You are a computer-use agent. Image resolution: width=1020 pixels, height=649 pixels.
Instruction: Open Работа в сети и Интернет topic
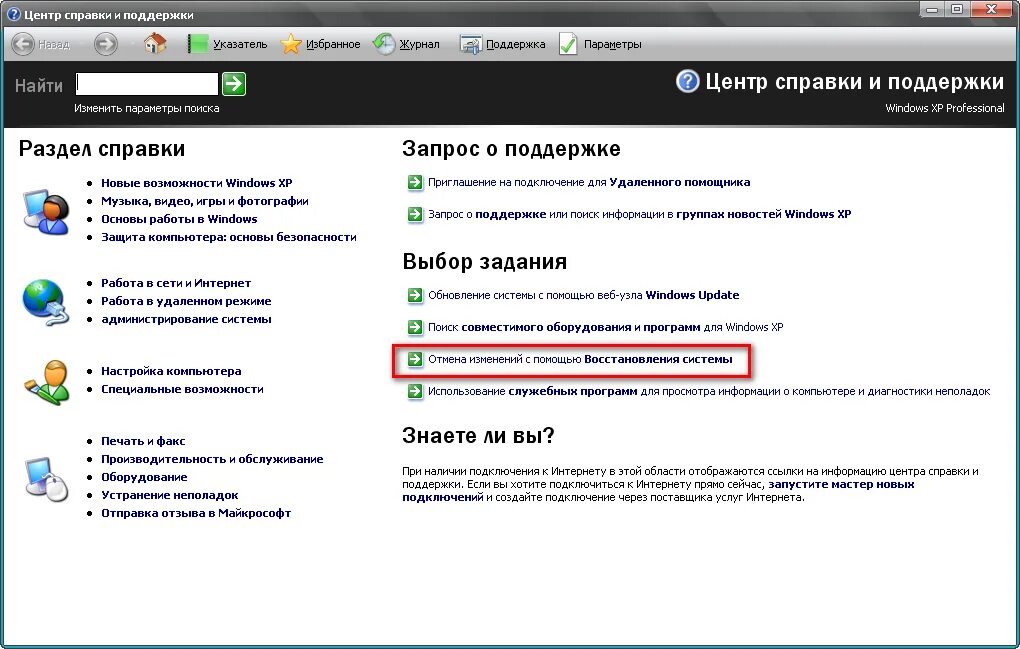pyautogui.click(x=176, y=283)
